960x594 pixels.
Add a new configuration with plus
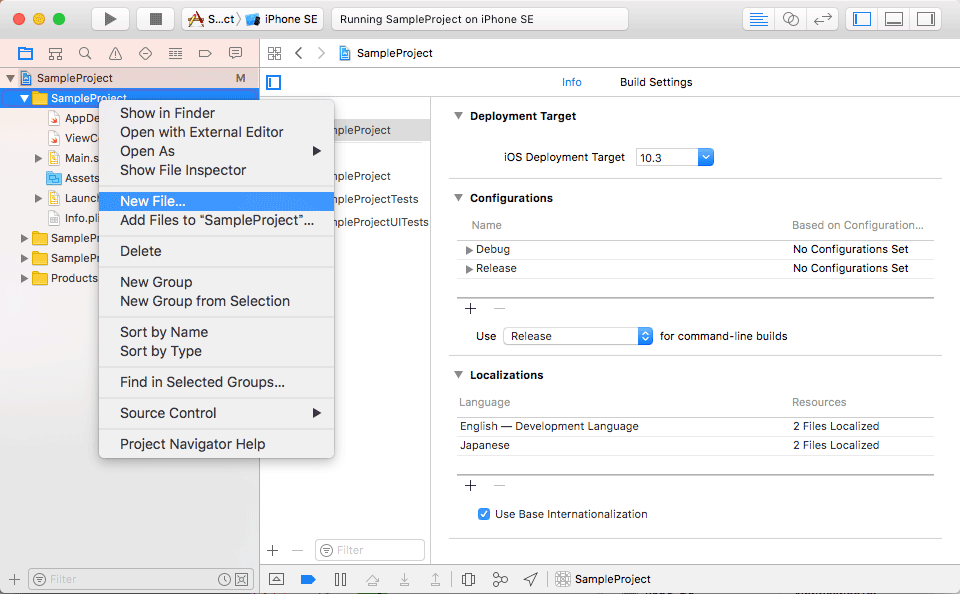470,309
